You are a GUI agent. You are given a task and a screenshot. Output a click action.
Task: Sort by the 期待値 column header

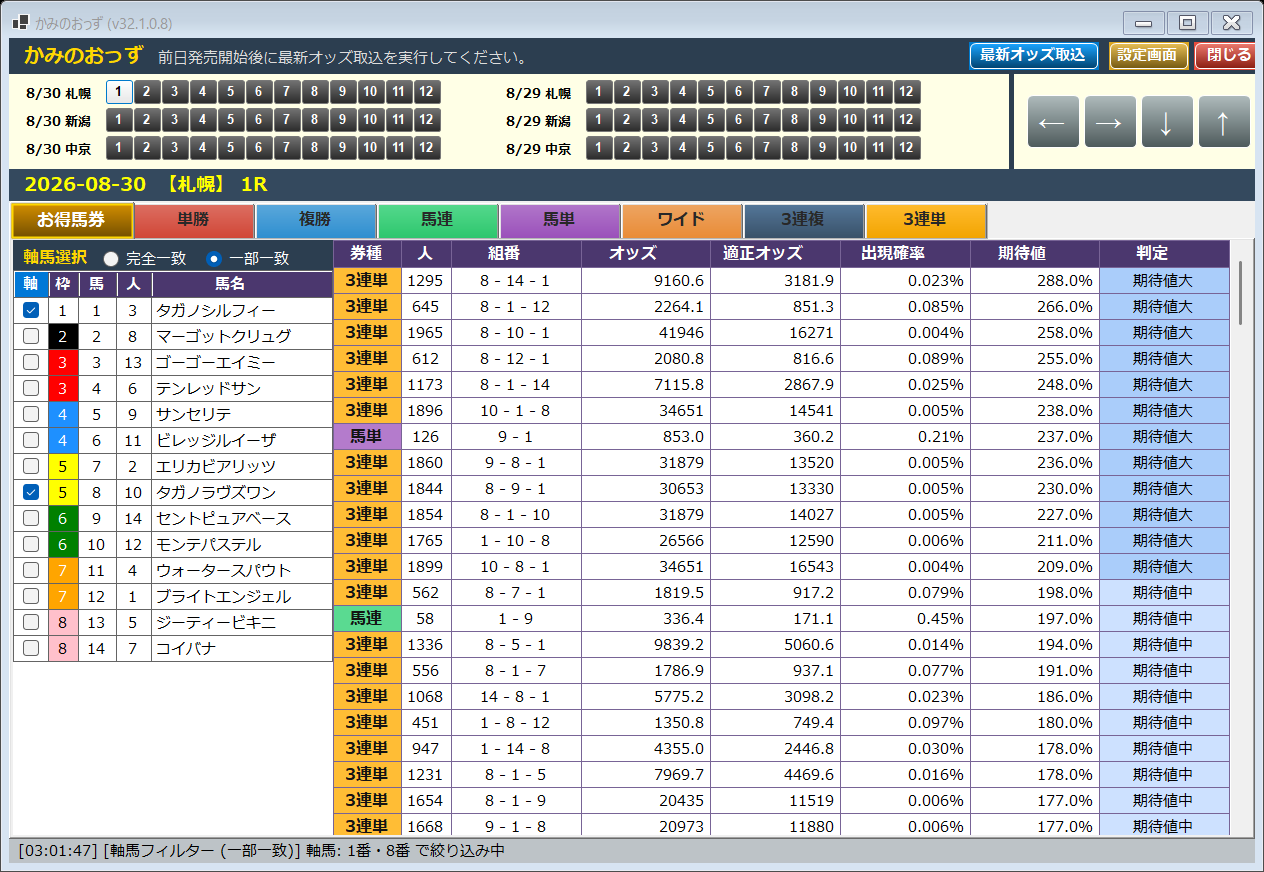tap(1035, 254)
